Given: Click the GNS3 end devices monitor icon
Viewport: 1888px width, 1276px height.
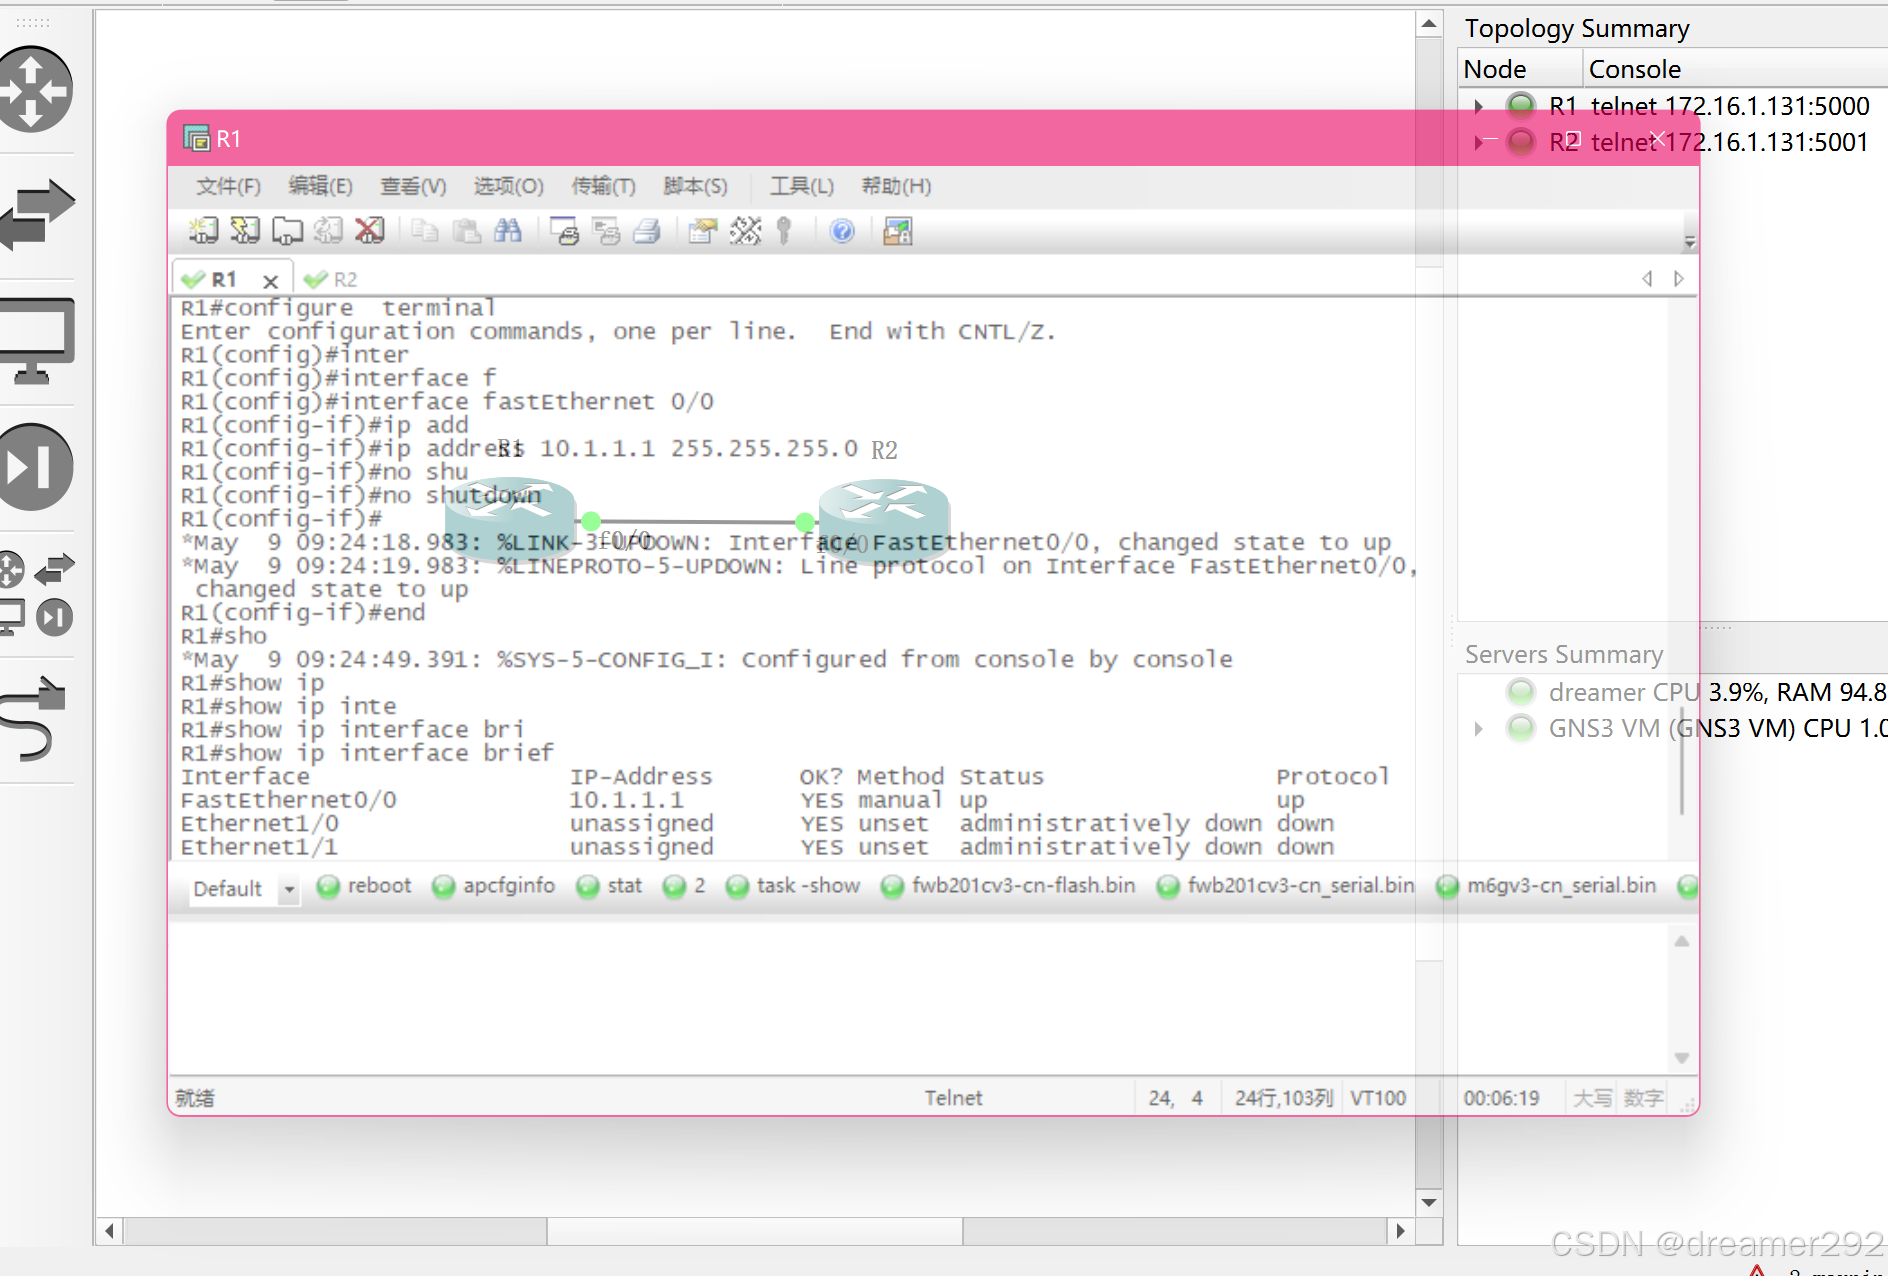Looking at the screenshot, I should click(x=36, y=341).
